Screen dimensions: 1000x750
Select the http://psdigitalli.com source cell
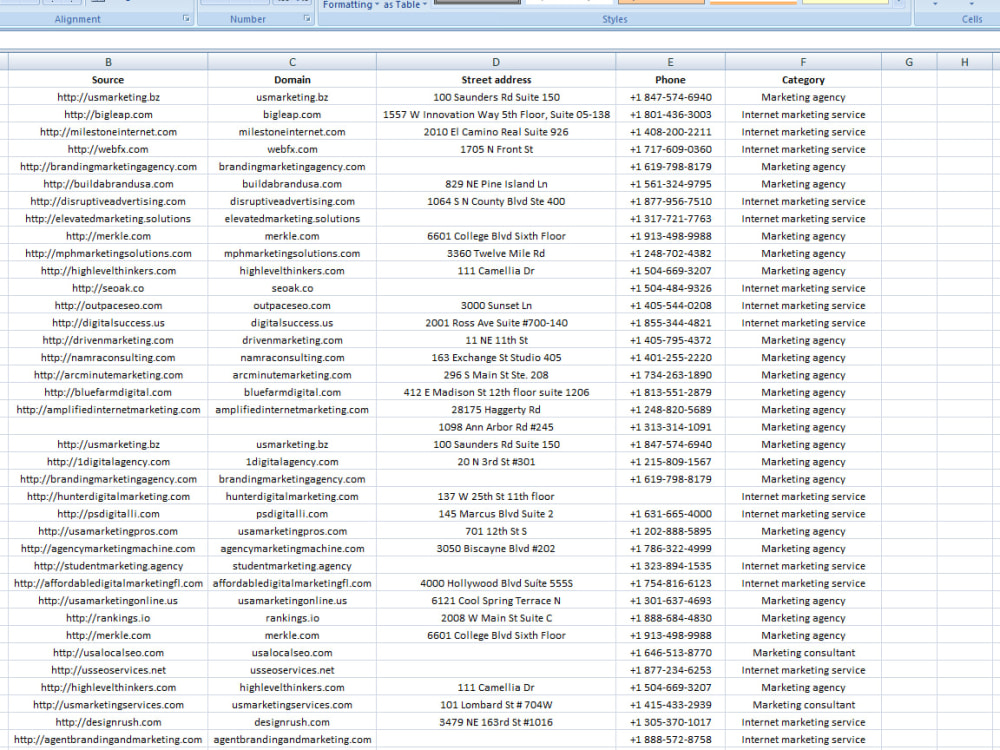[108, 514]
